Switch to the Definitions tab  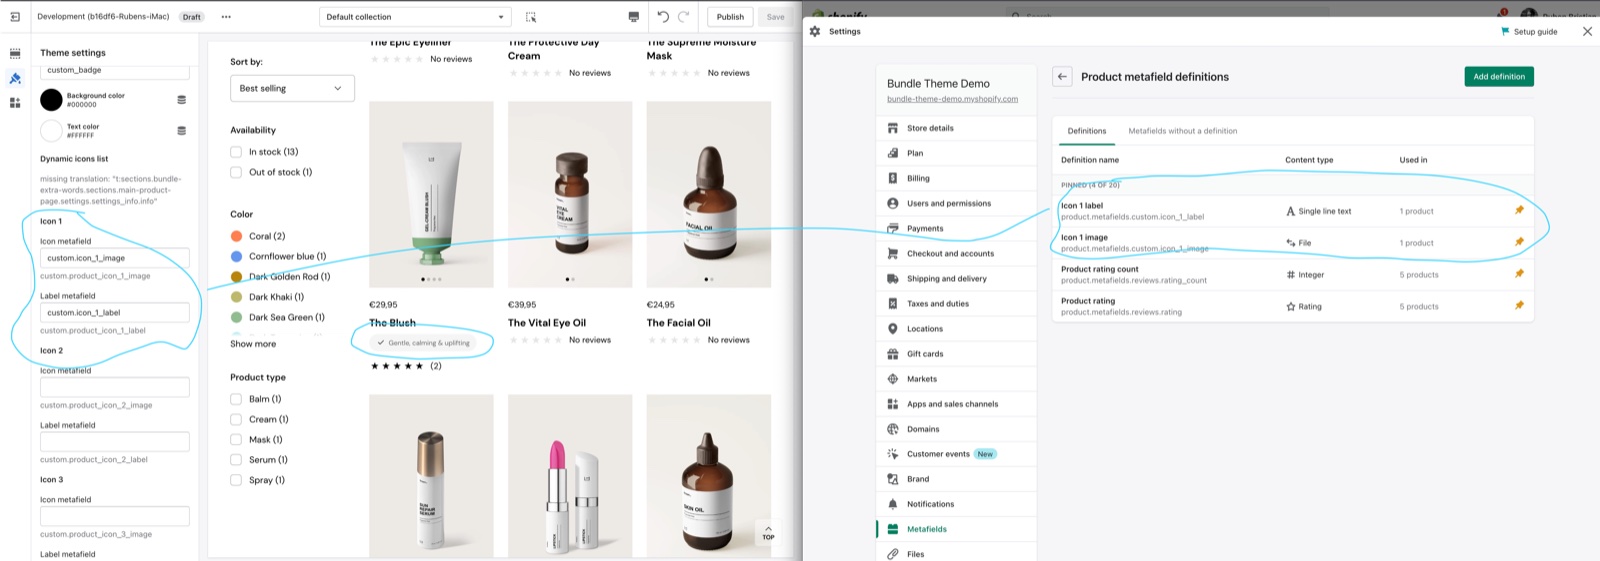1086,131
